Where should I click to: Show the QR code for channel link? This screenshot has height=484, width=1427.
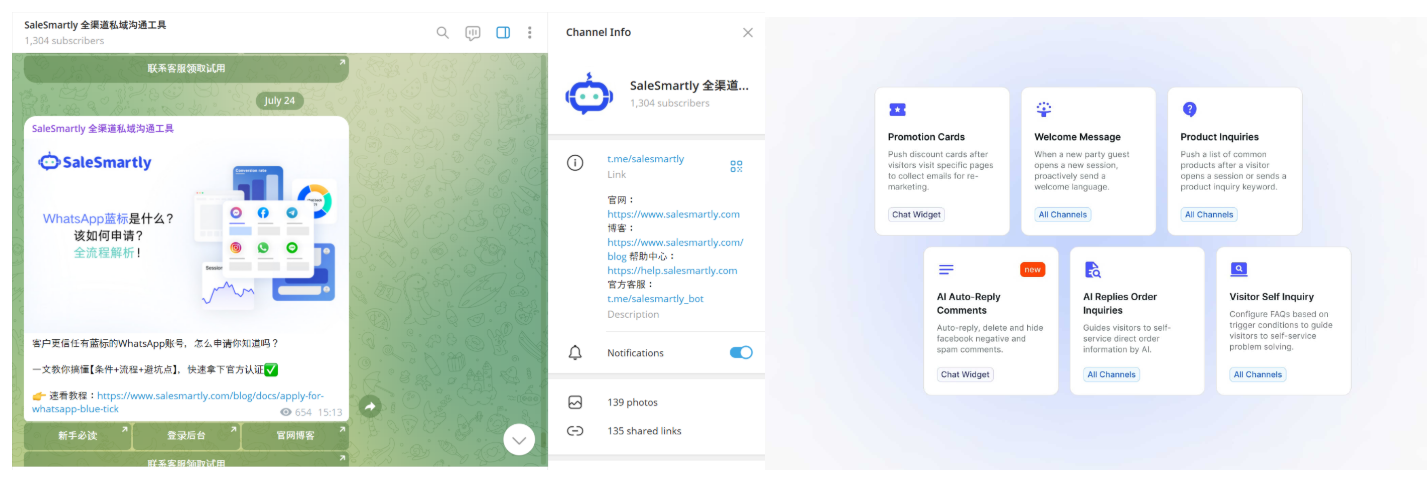pyautogui.click(x=737, y=166)
